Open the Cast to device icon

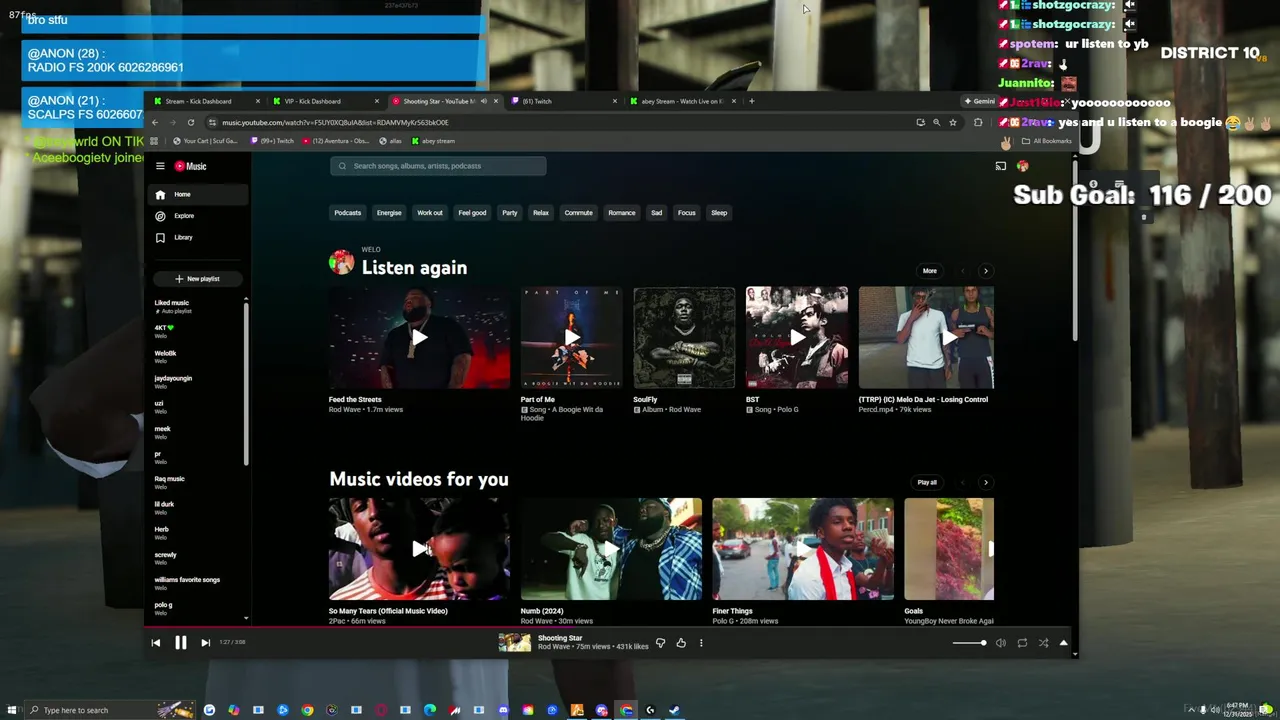pos(1000,166)
